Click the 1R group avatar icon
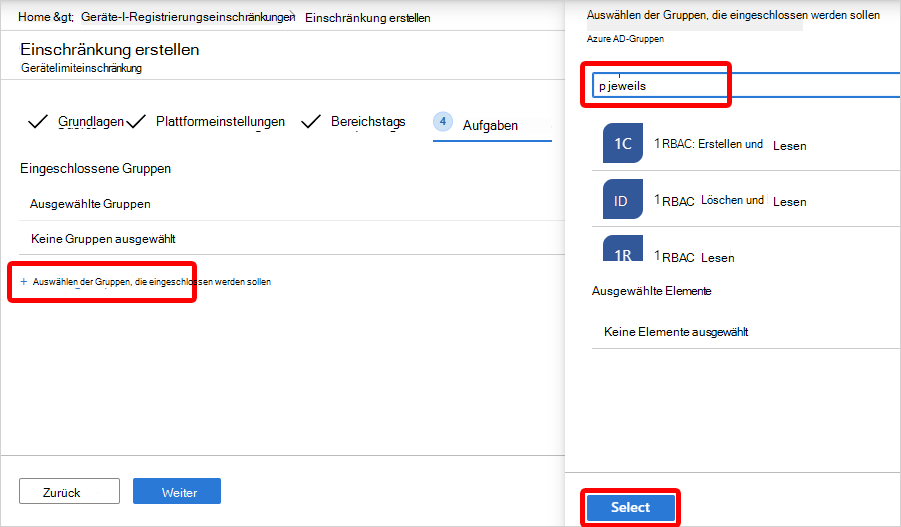Image resolution: width=901 pixels, height=527 pixels. coord(622,248)
